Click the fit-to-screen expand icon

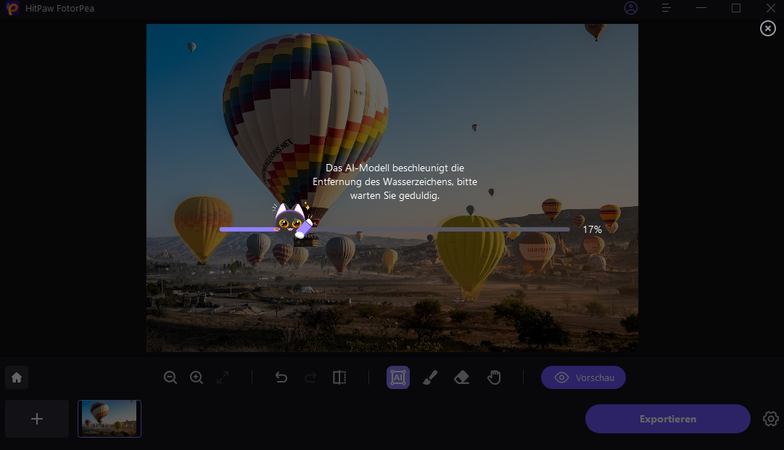(222, 378)
